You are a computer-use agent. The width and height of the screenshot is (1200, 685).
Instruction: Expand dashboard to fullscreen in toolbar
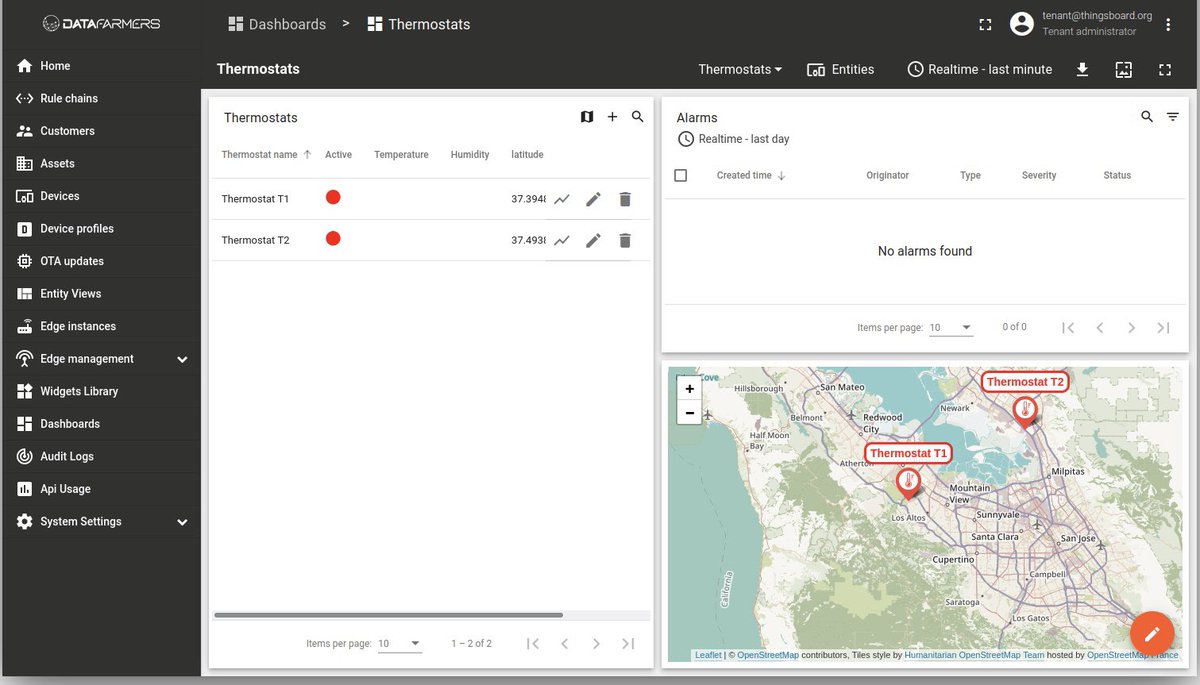[1164, 70]
